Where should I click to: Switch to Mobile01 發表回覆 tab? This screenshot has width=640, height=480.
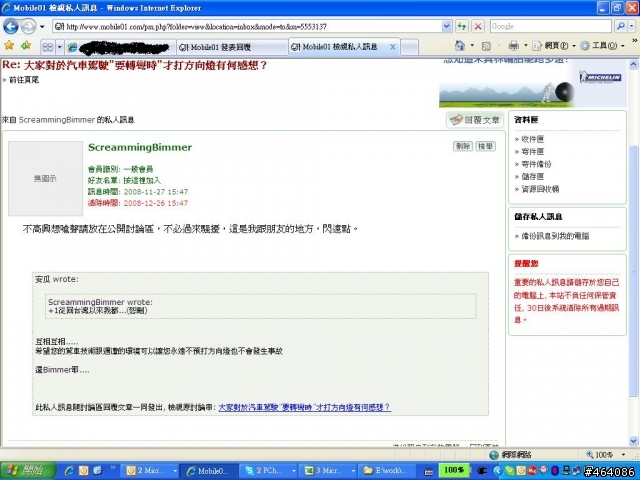[x=232, y=47]
